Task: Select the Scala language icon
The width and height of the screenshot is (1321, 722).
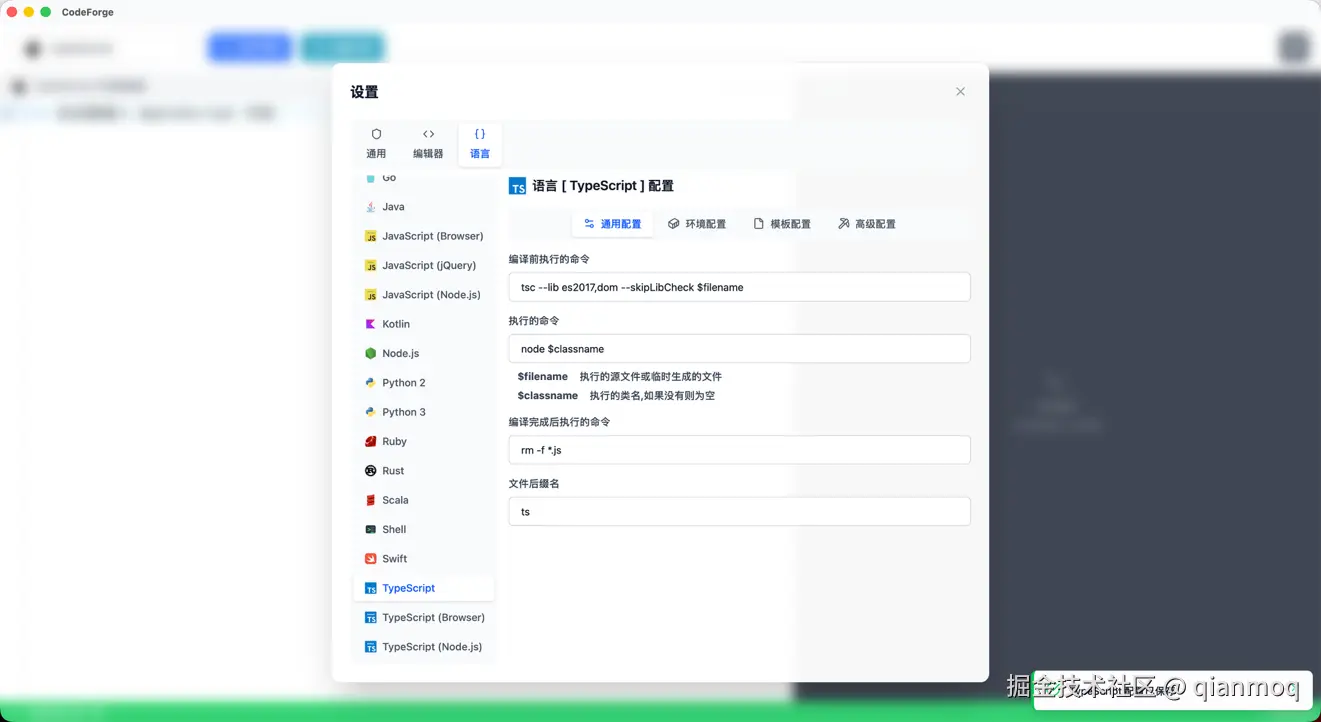Action: pos(371,500)
